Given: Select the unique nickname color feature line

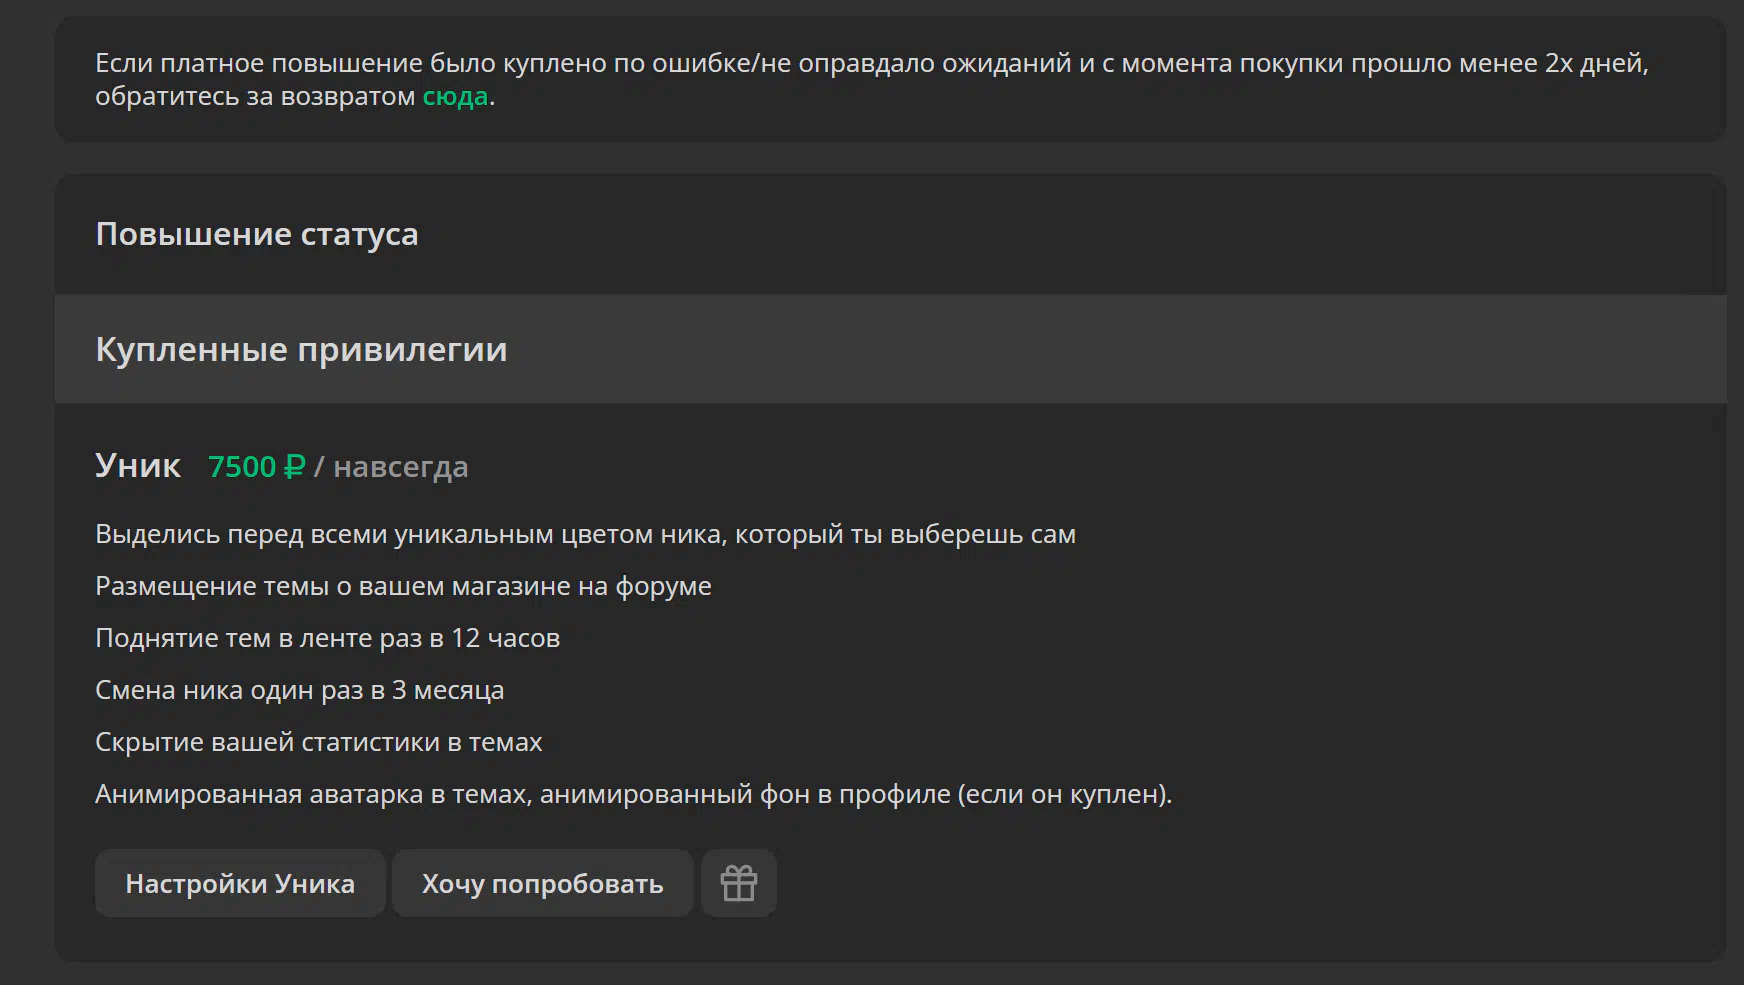Looking at the screenshot, I should click(585, 534).
